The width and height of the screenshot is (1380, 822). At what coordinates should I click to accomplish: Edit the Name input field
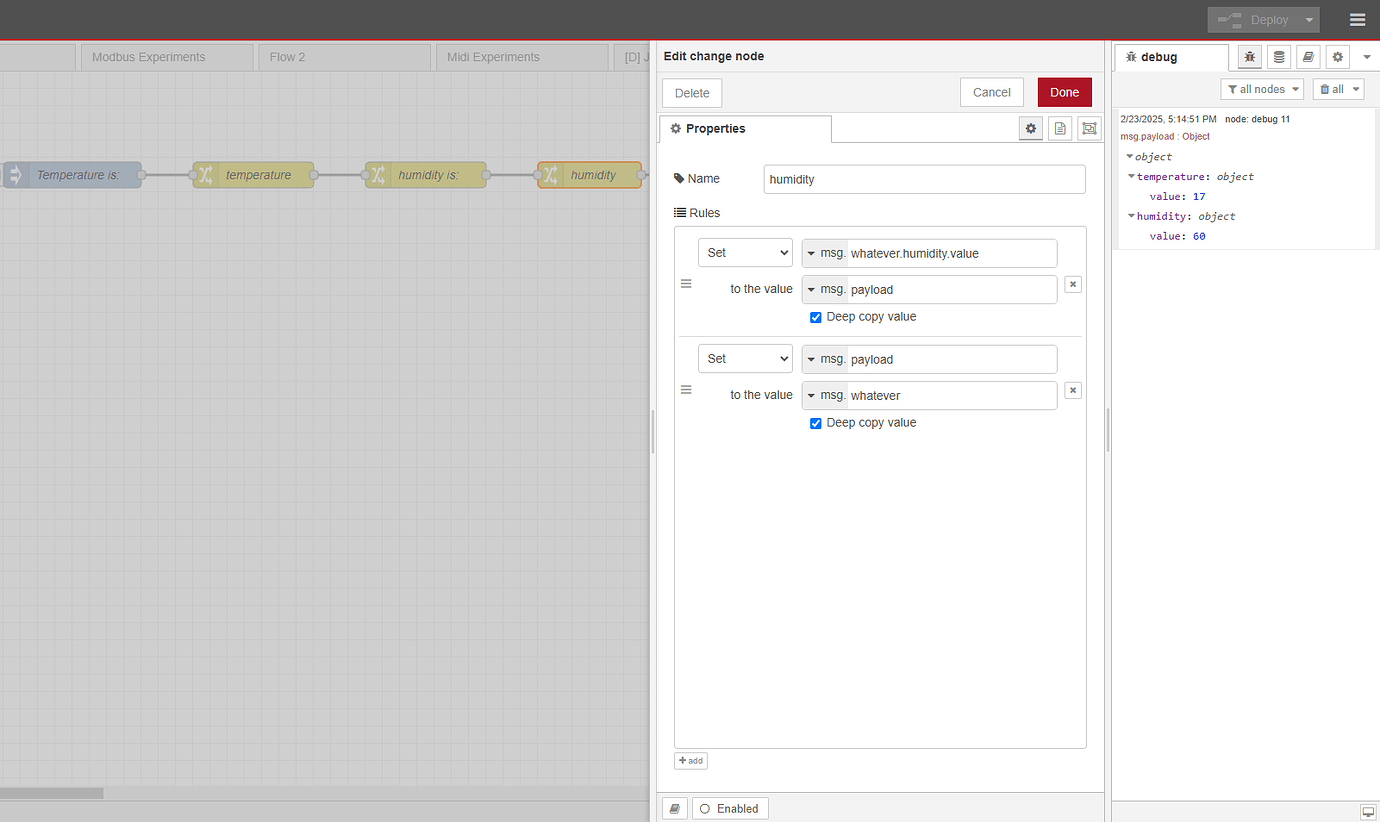click(924, 179)
